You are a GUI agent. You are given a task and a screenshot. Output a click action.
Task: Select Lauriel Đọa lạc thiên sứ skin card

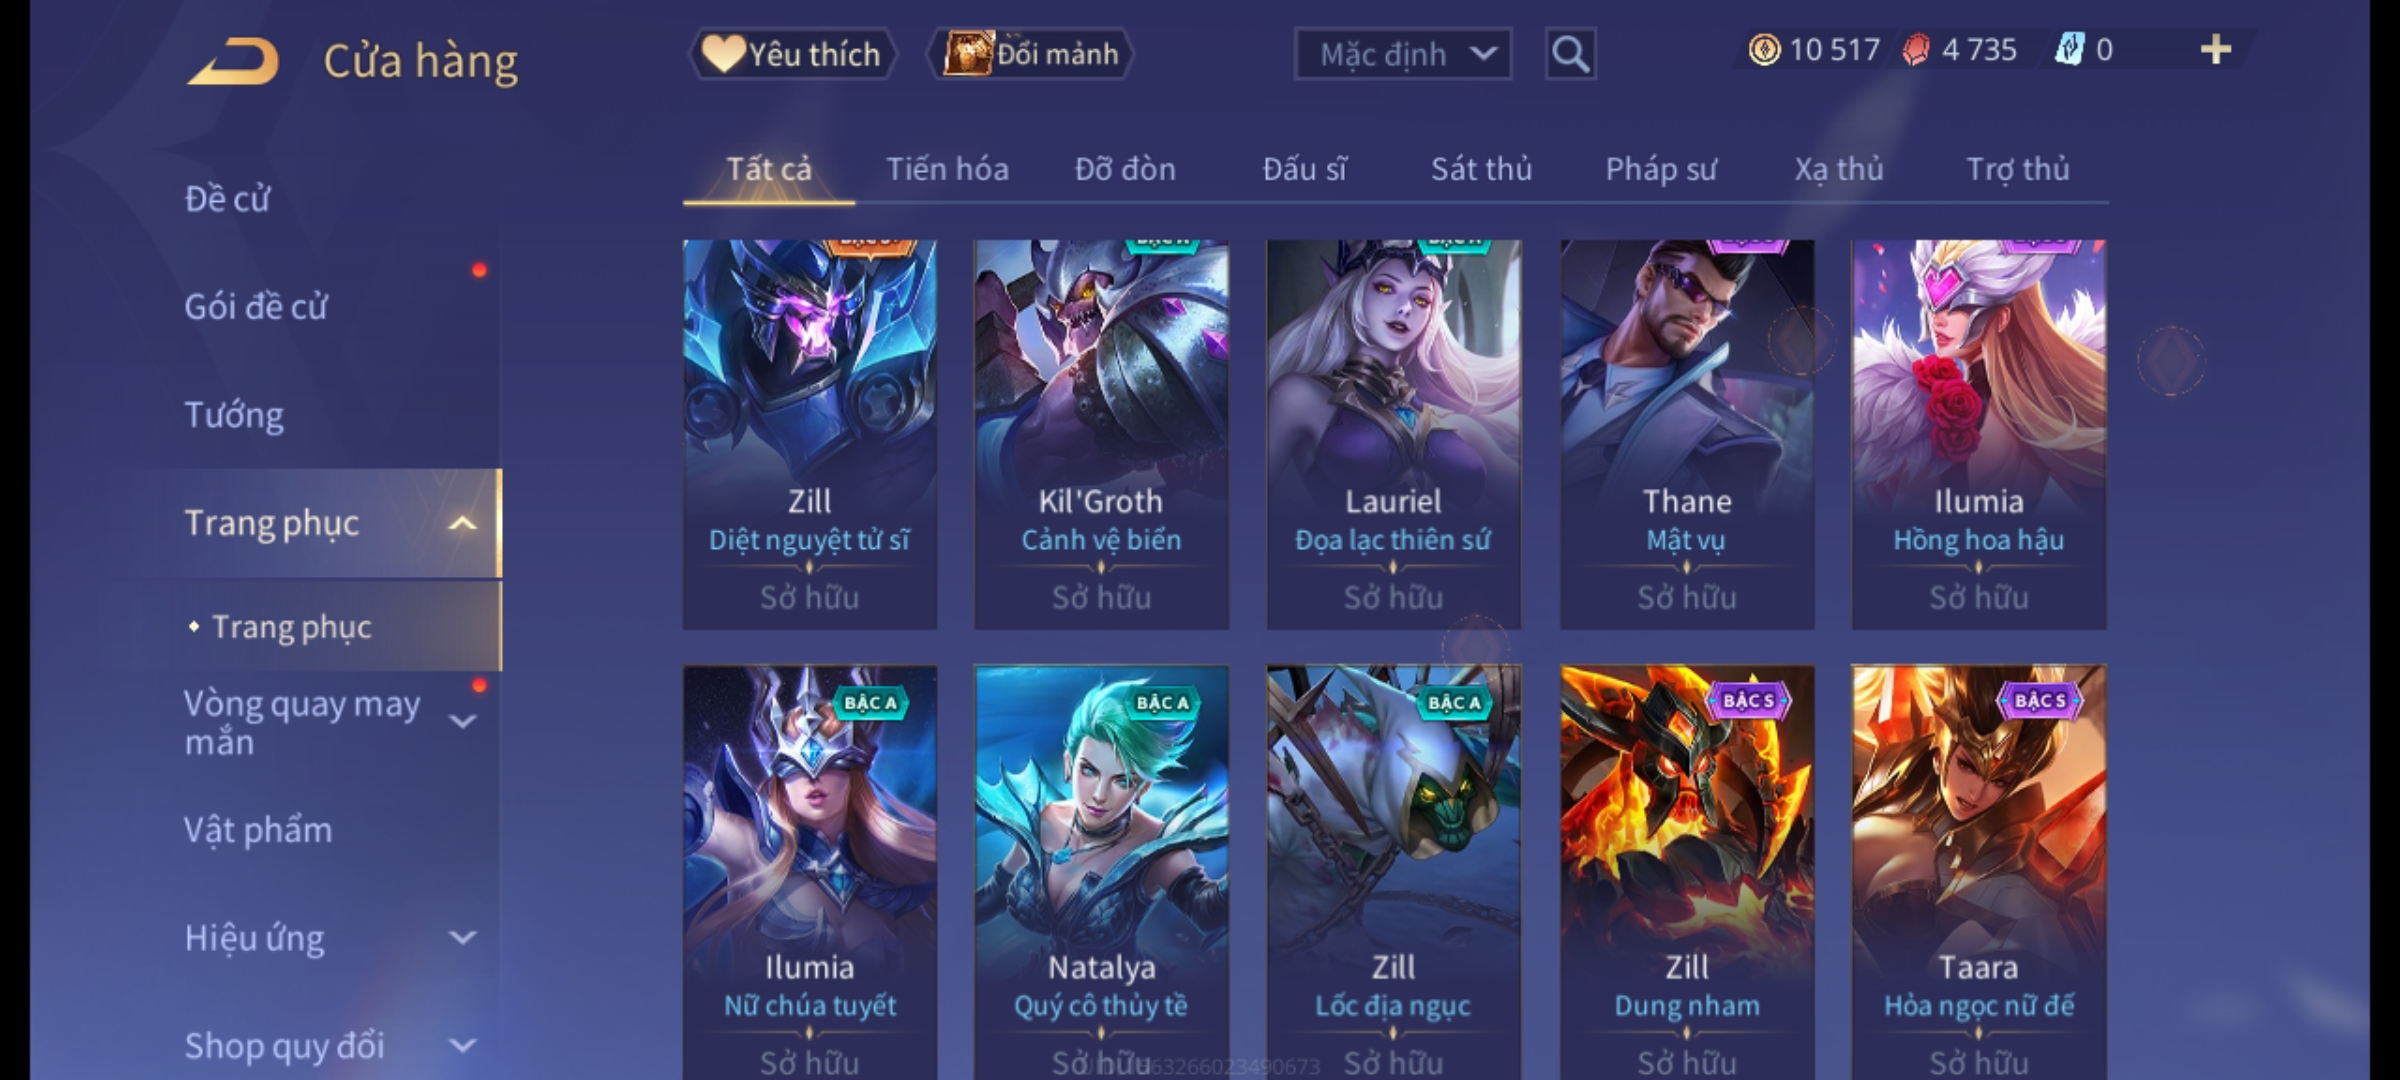pyautogui.click(x=1393, y=434)
